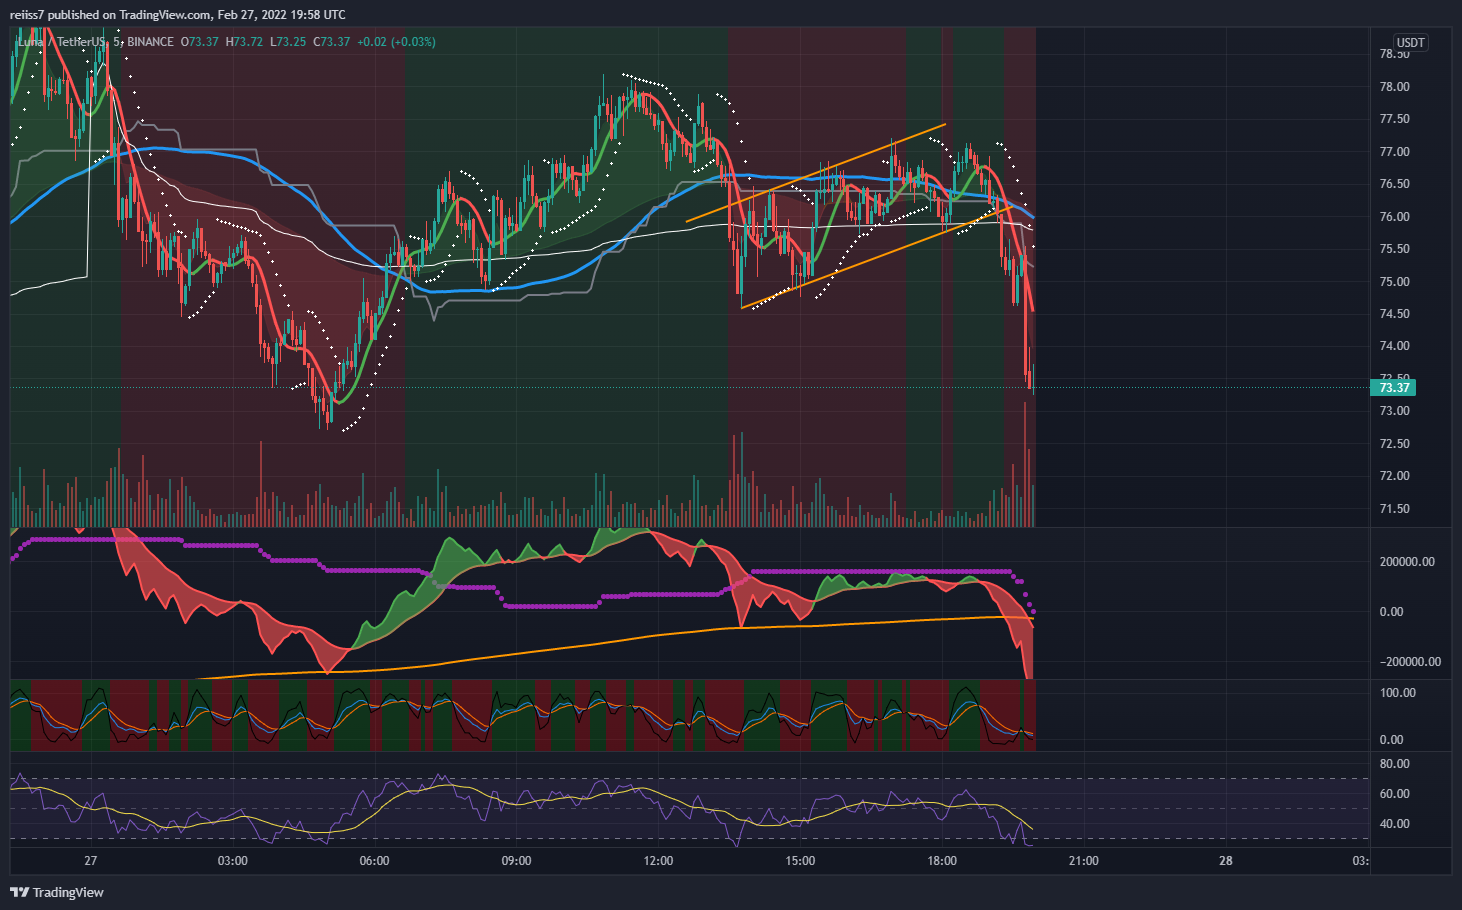Viewport: 1462px width, 910px height.
Task: Click the 75.00 price axis label
Action: (x=1394, y=282)
